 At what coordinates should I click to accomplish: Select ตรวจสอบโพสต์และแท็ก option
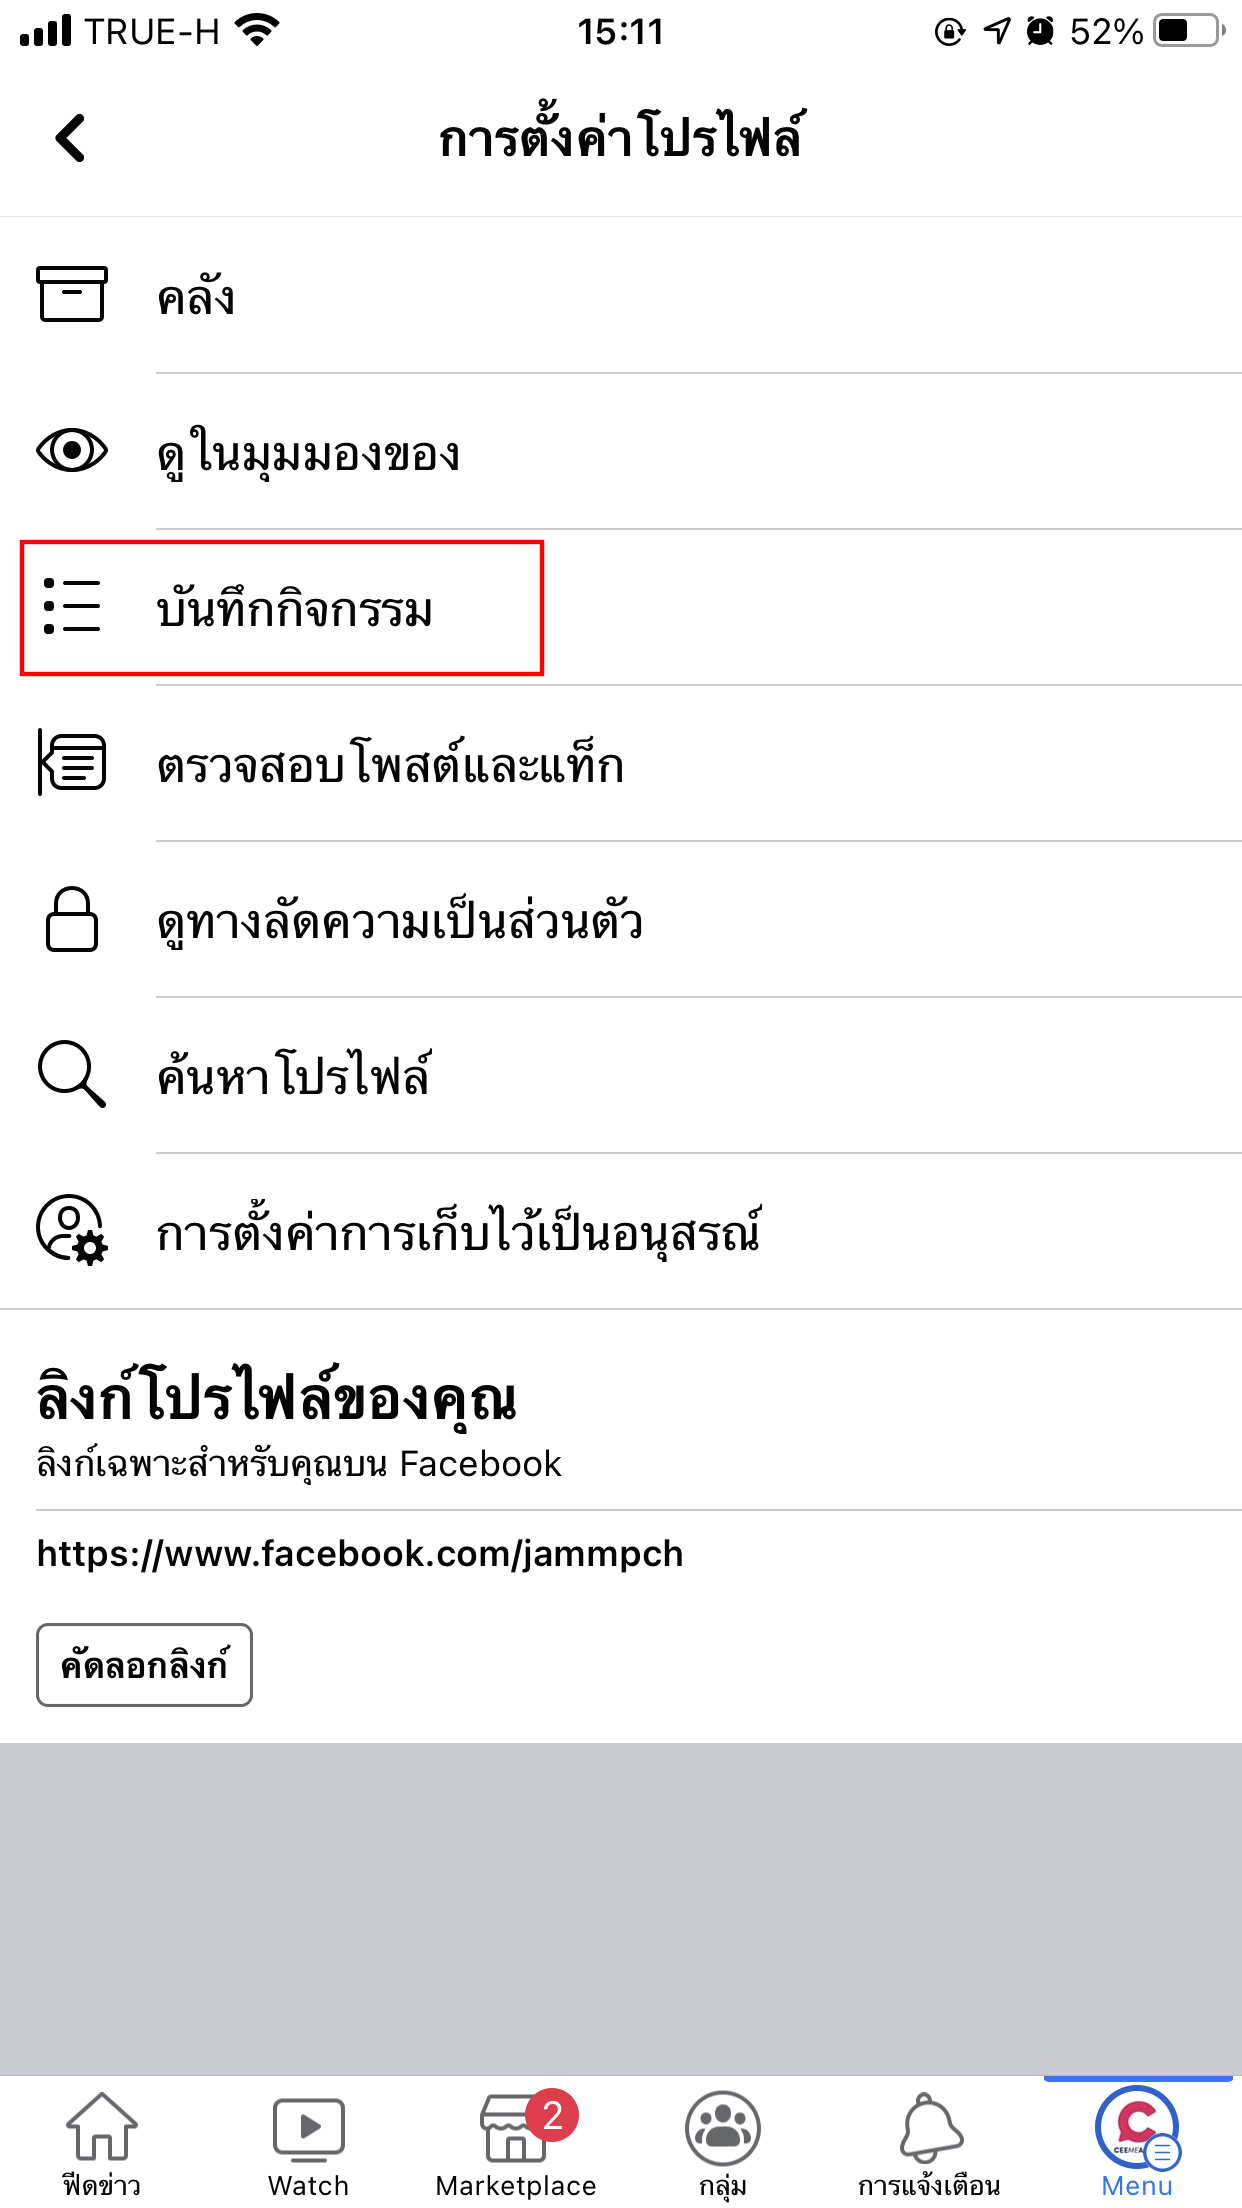click(390, 765)
